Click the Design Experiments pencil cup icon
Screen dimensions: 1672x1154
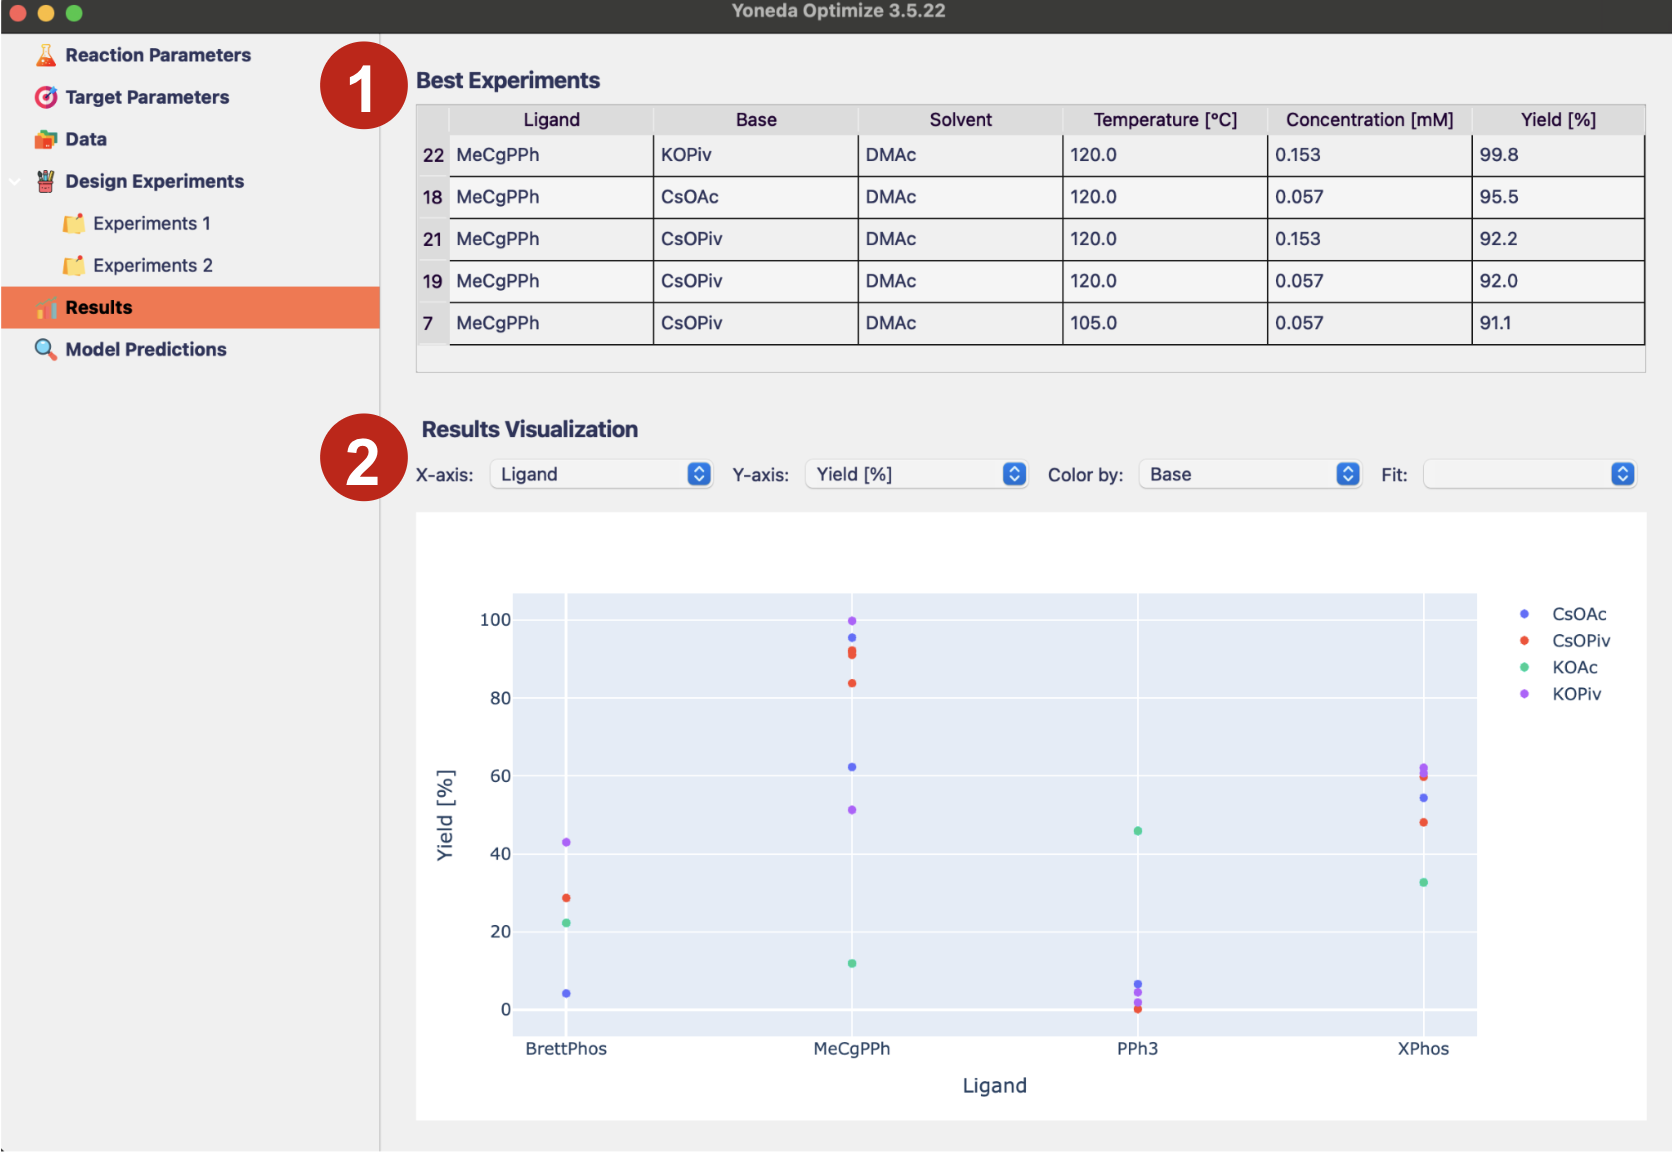pyautogui.click(x=46, y=181)
